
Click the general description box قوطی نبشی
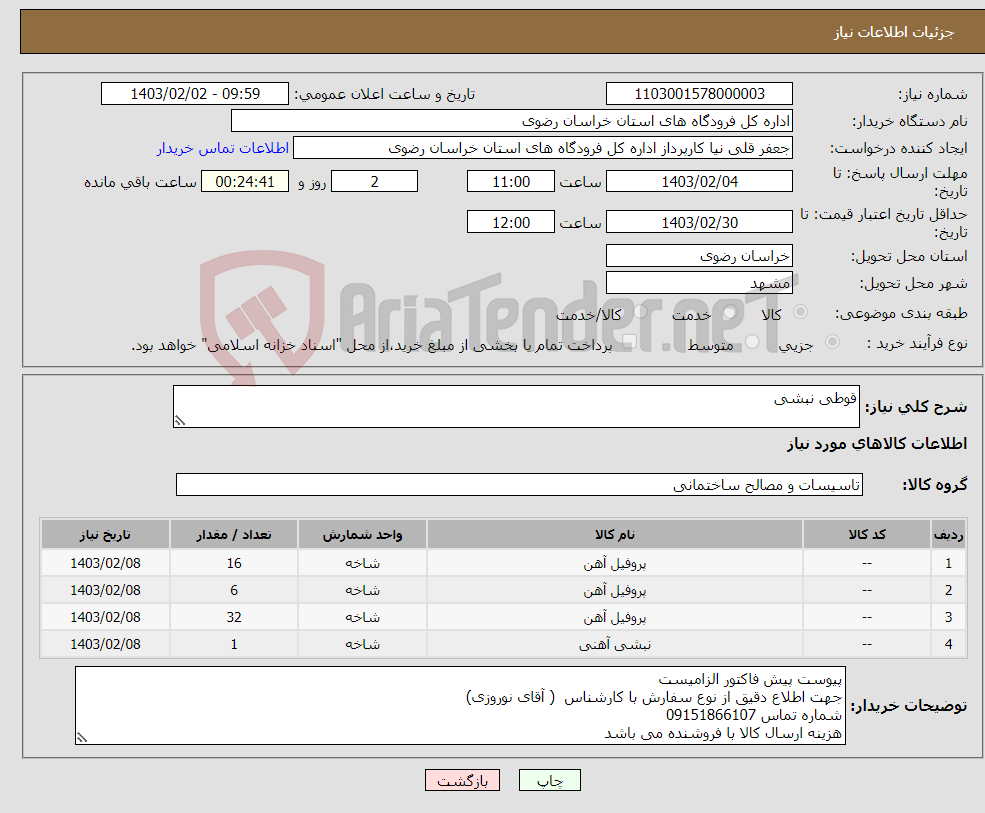pos(516,406)
